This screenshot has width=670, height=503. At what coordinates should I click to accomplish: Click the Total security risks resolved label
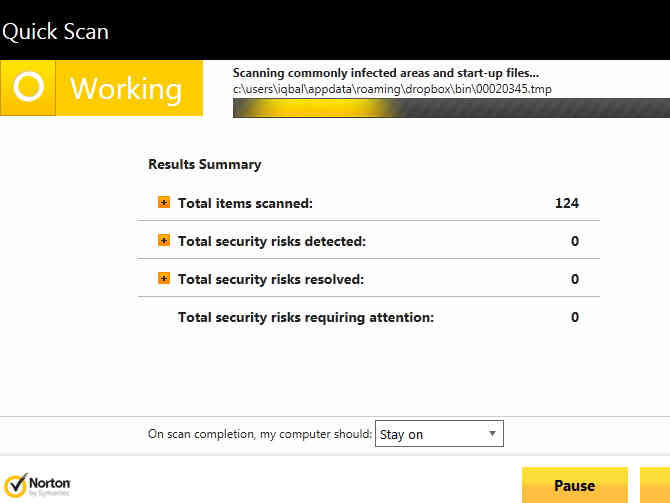[270, 279]
